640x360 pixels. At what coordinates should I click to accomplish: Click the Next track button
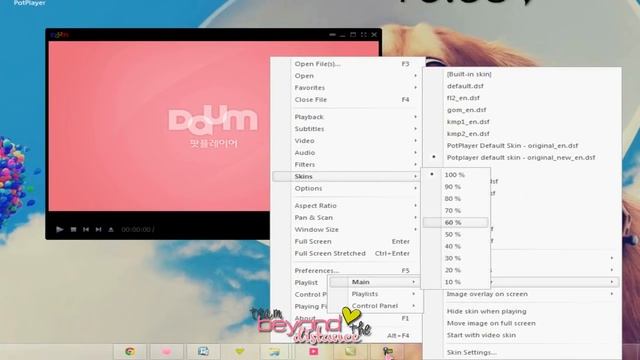click(x=98, y=230)
